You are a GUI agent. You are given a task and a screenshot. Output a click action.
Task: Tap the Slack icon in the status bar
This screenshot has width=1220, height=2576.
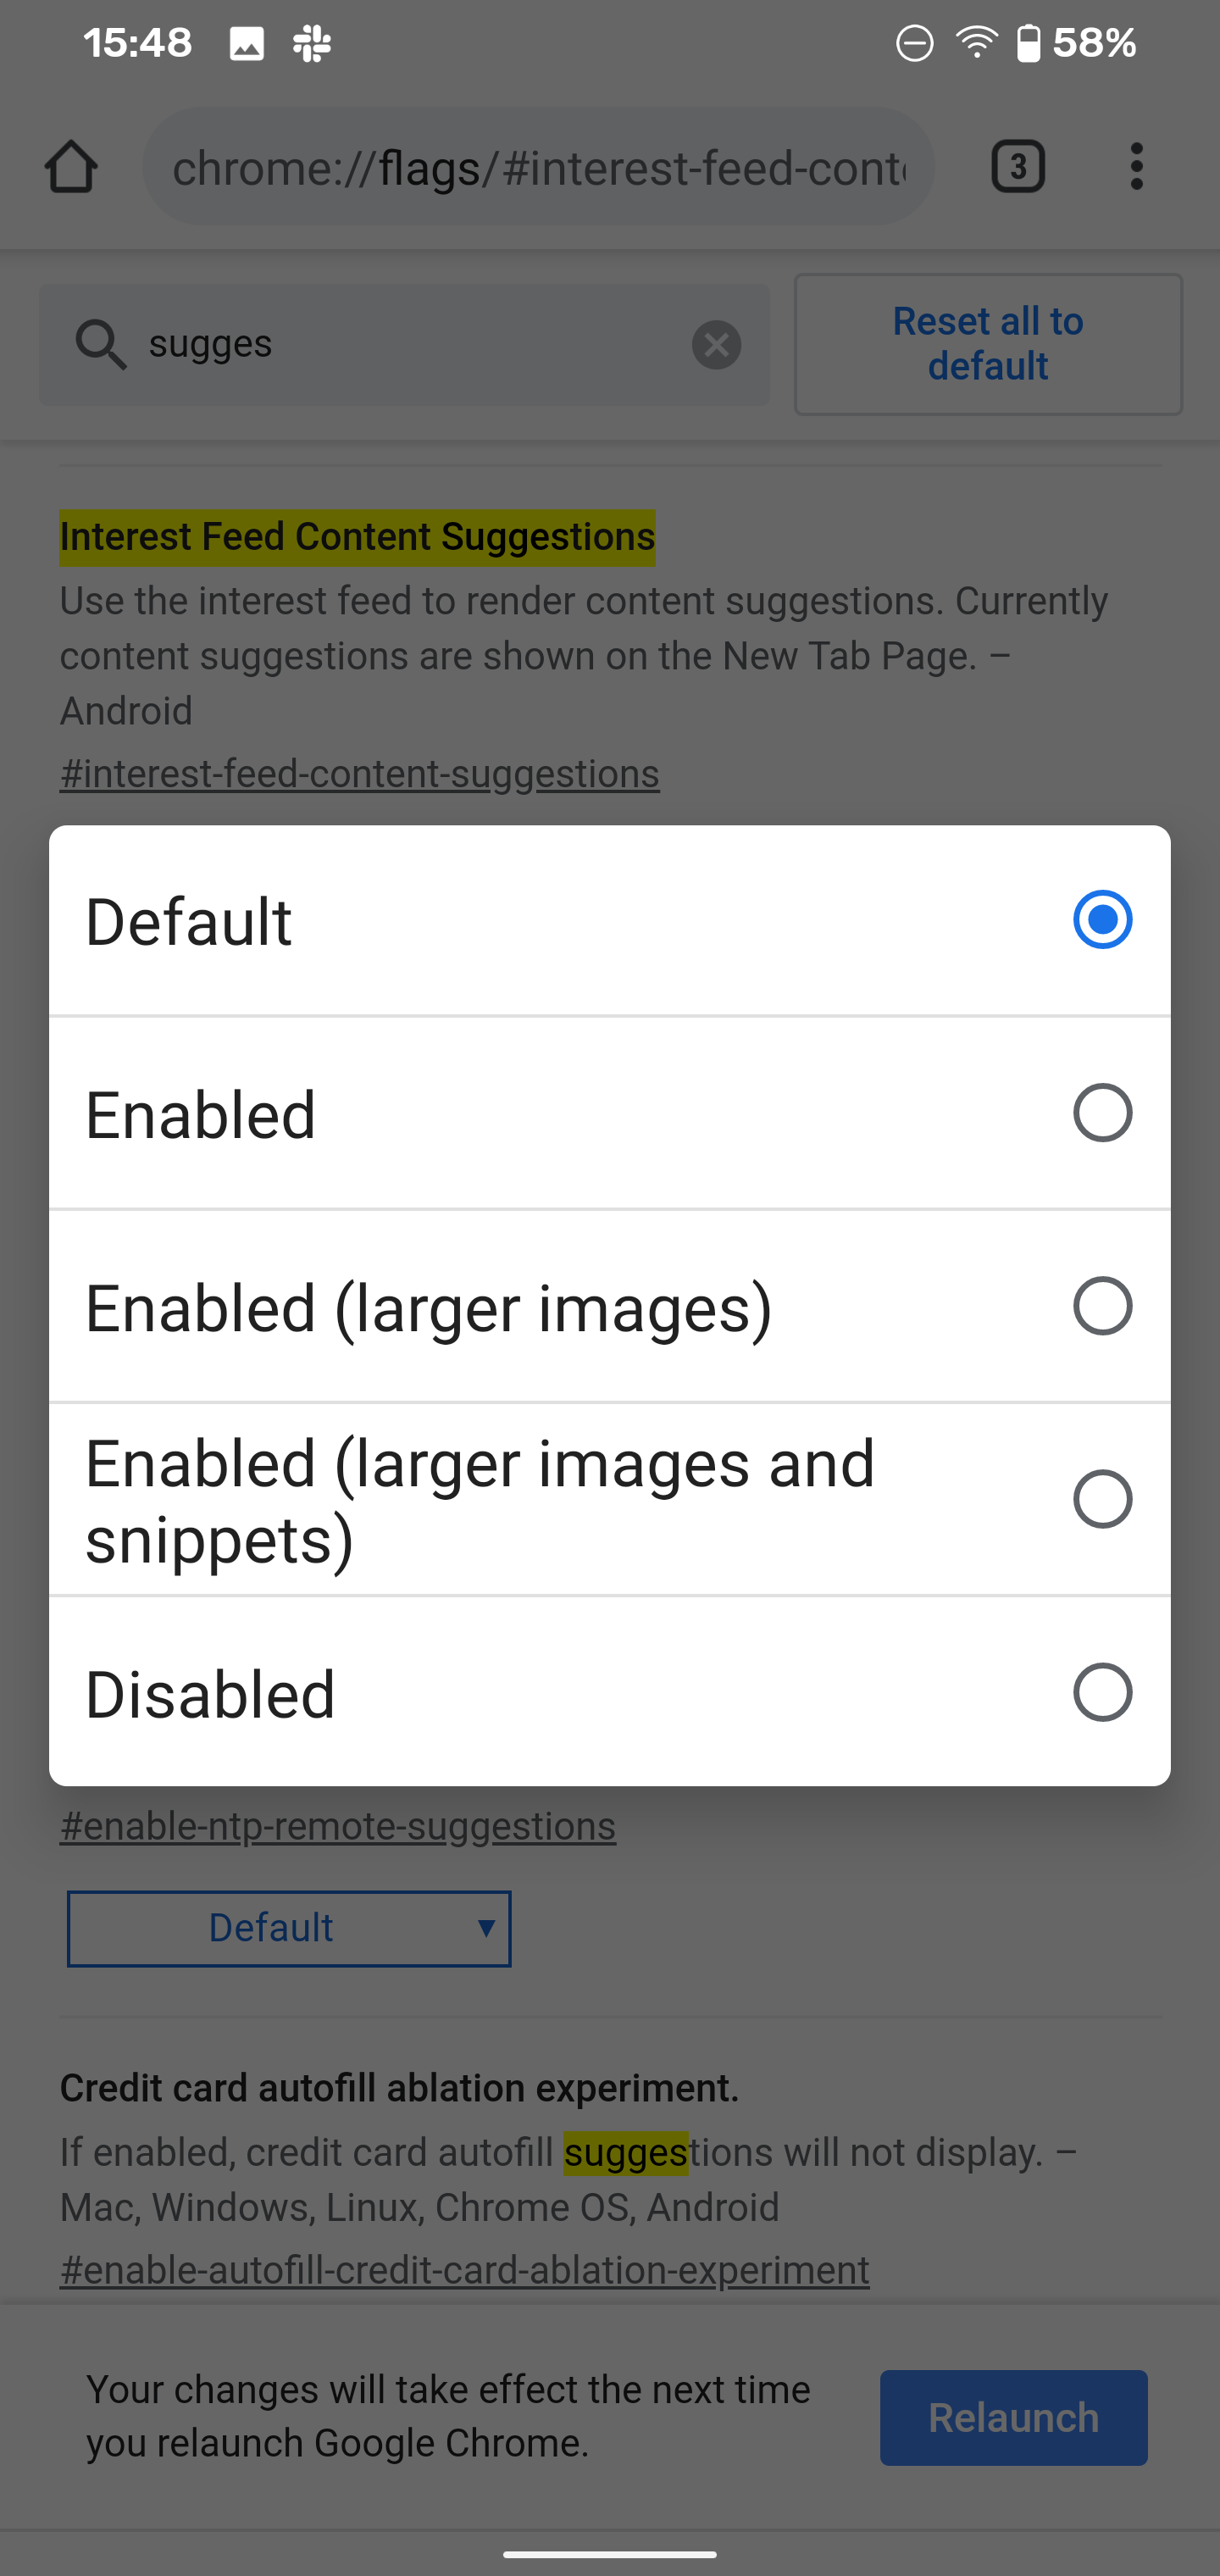pyautogui.click(x=311, y=42)
